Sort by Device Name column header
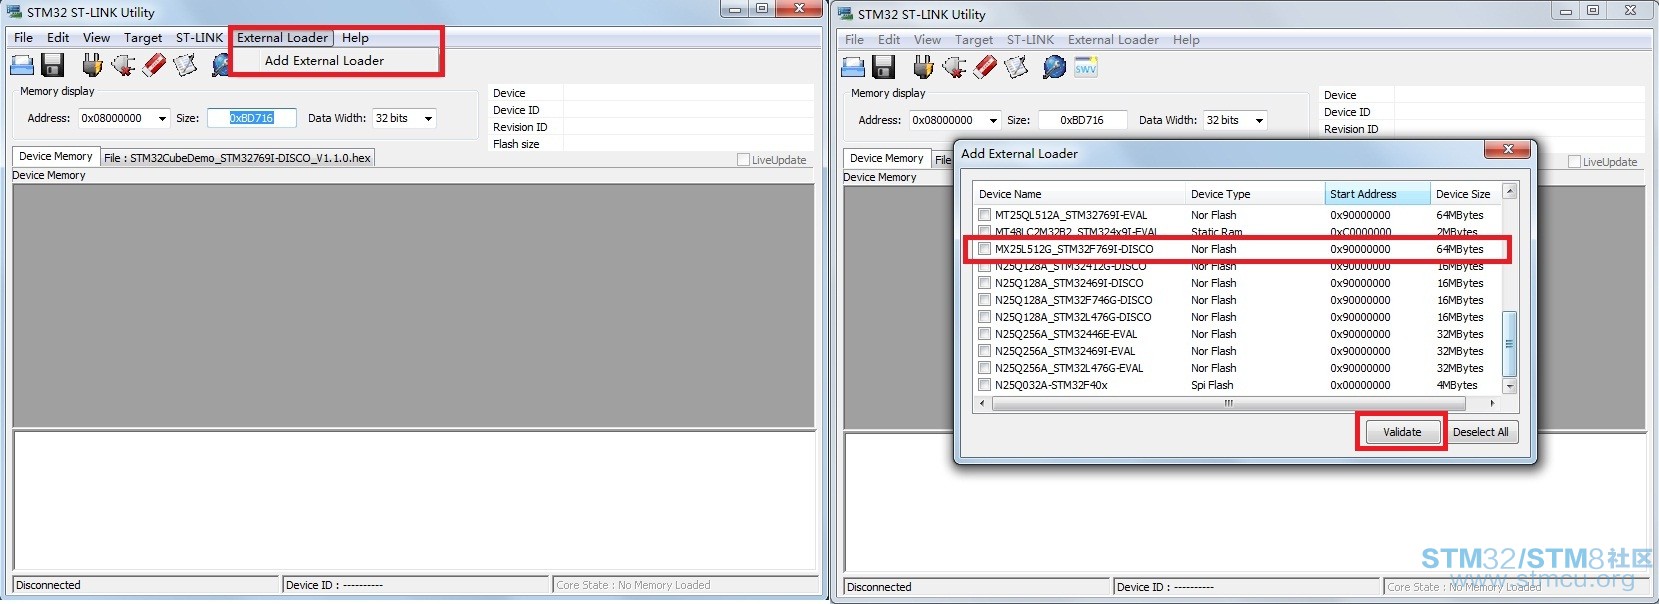Screen dimensions: 1659x604 [x=1078, y=194]
